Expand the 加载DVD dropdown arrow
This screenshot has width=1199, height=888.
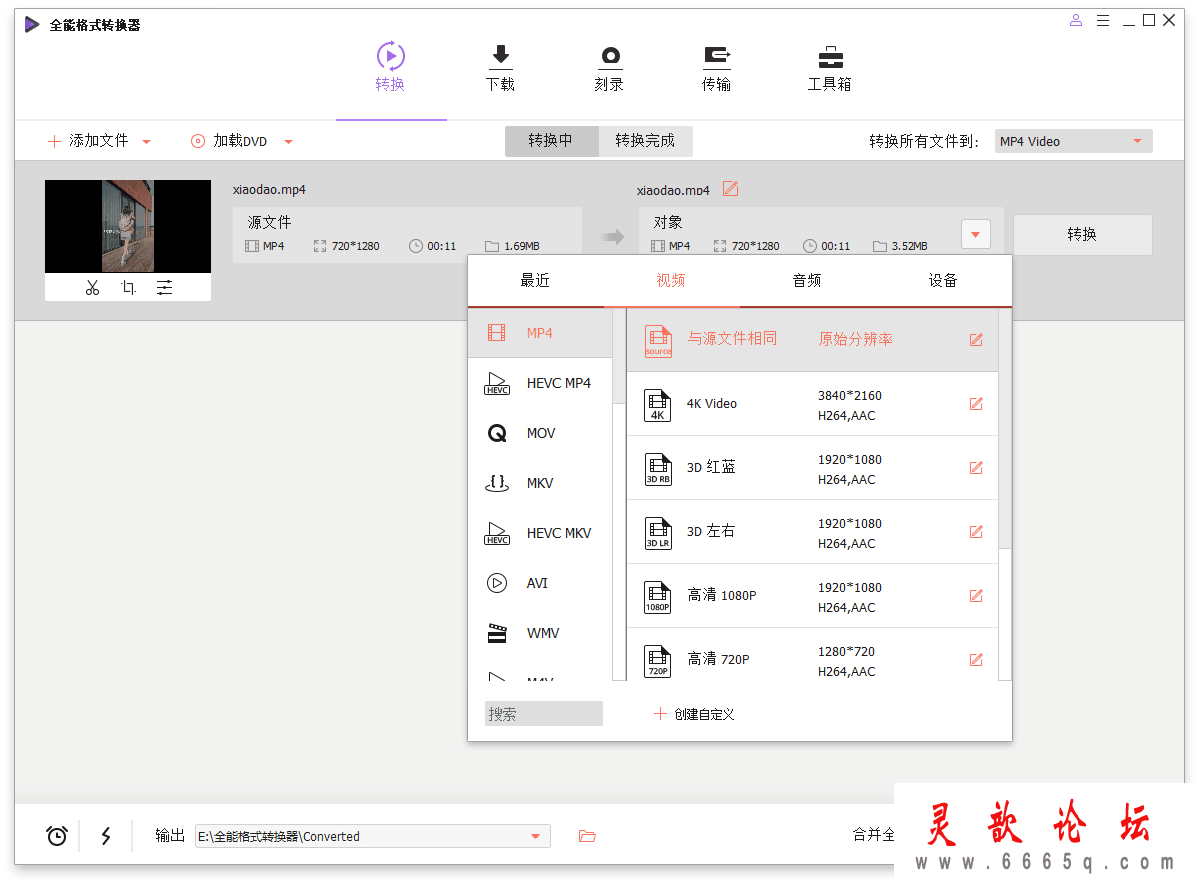coord(288,141)
